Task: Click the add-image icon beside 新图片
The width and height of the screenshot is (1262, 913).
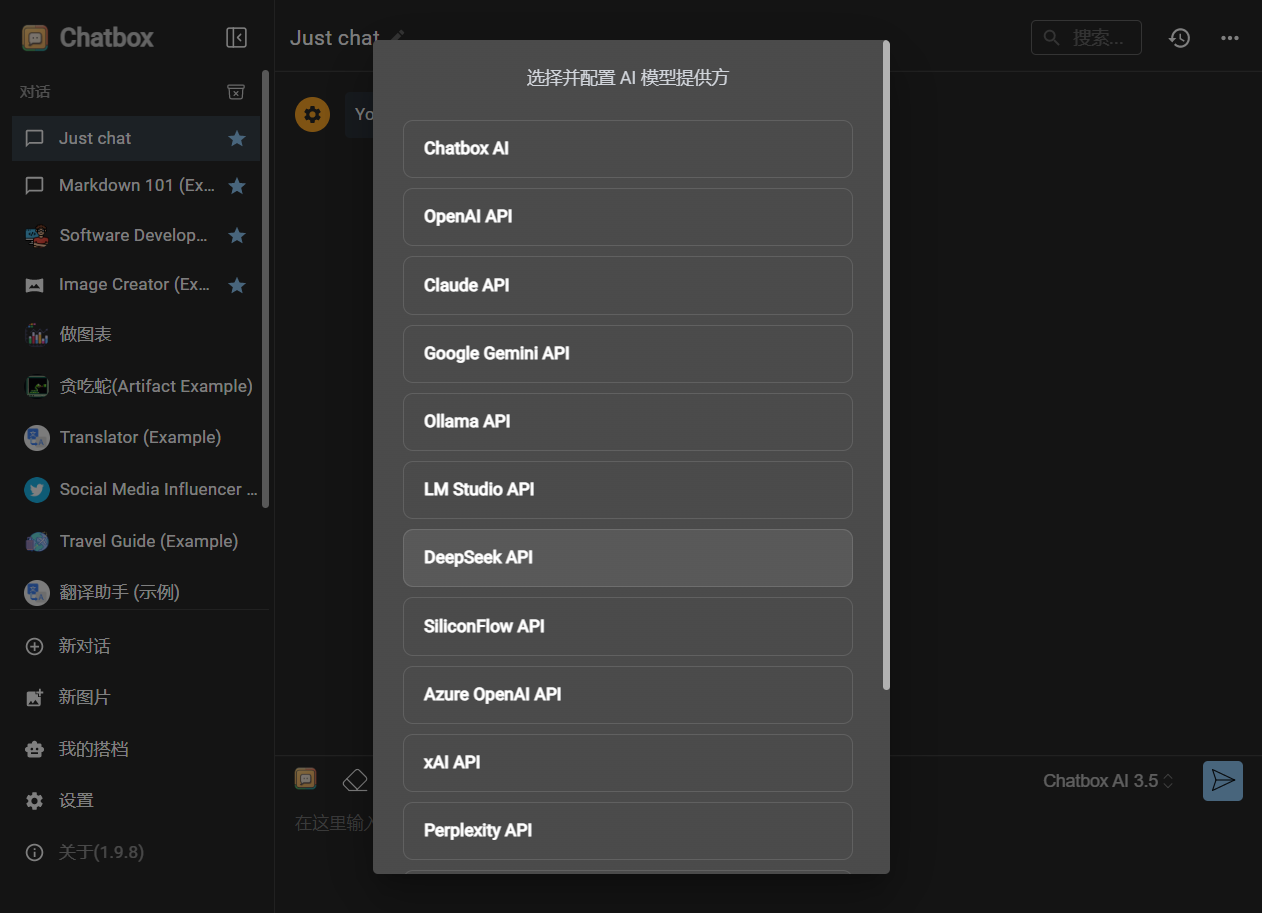Action: [35, 698]
